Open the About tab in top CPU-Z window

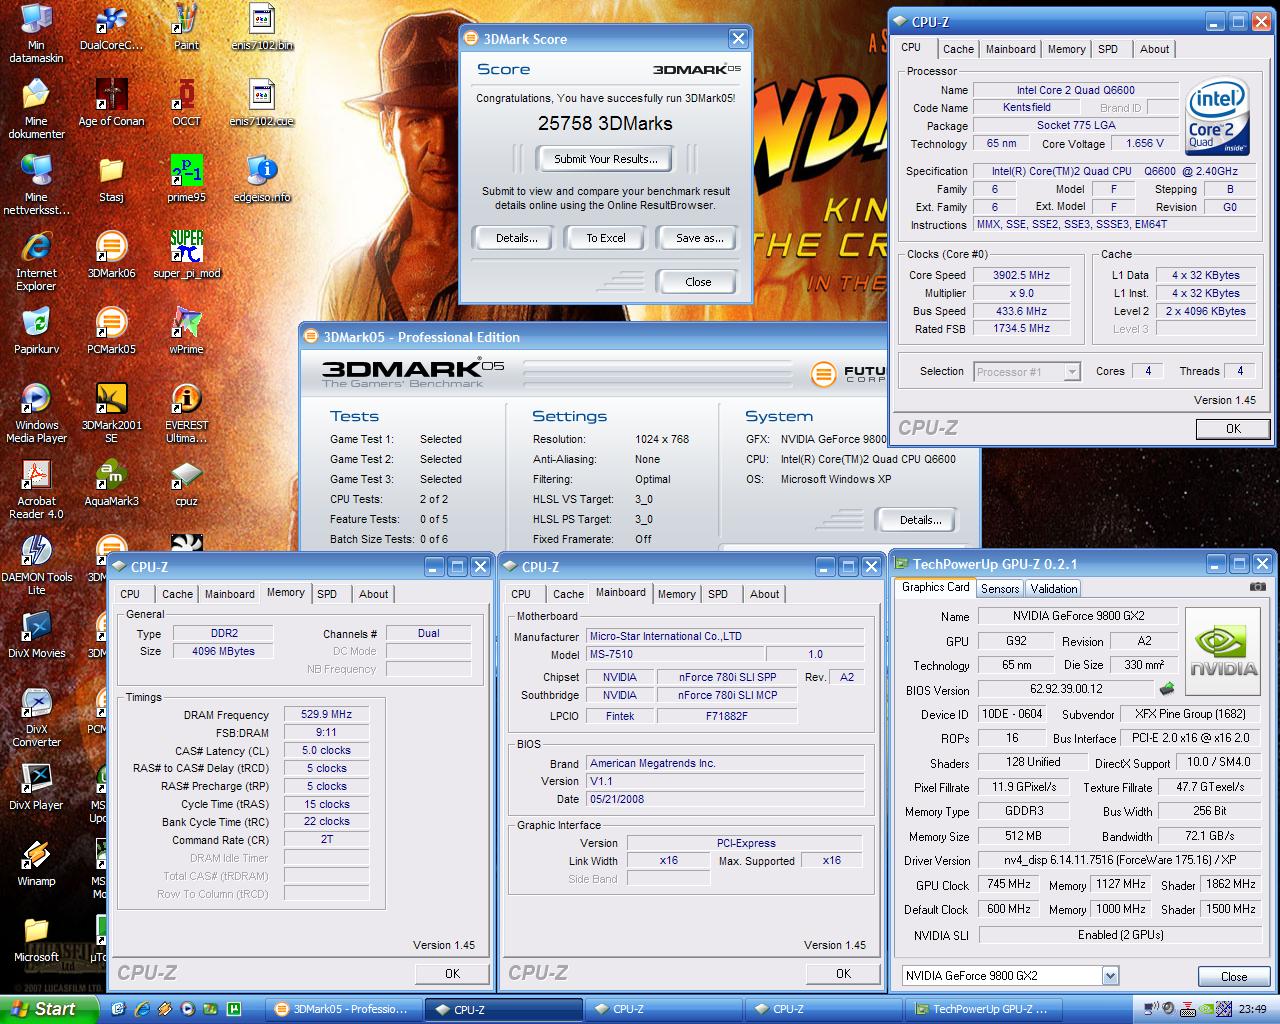click(x=1154, y=49)
